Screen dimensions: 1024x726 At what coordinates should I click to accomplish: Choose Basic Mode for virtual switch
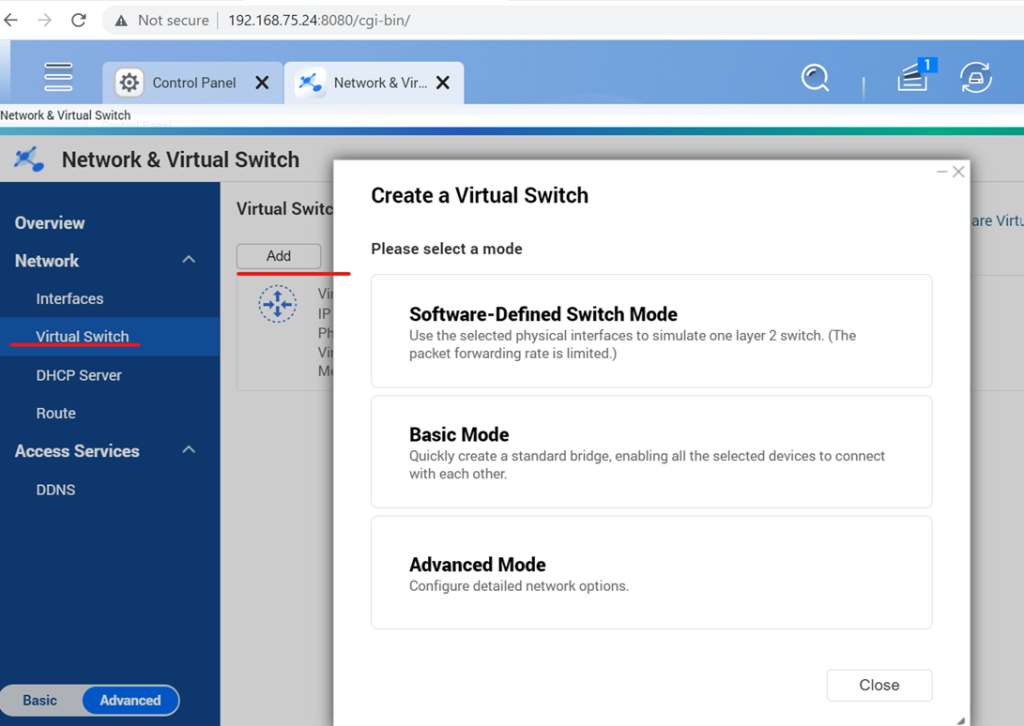coord(651,452)
